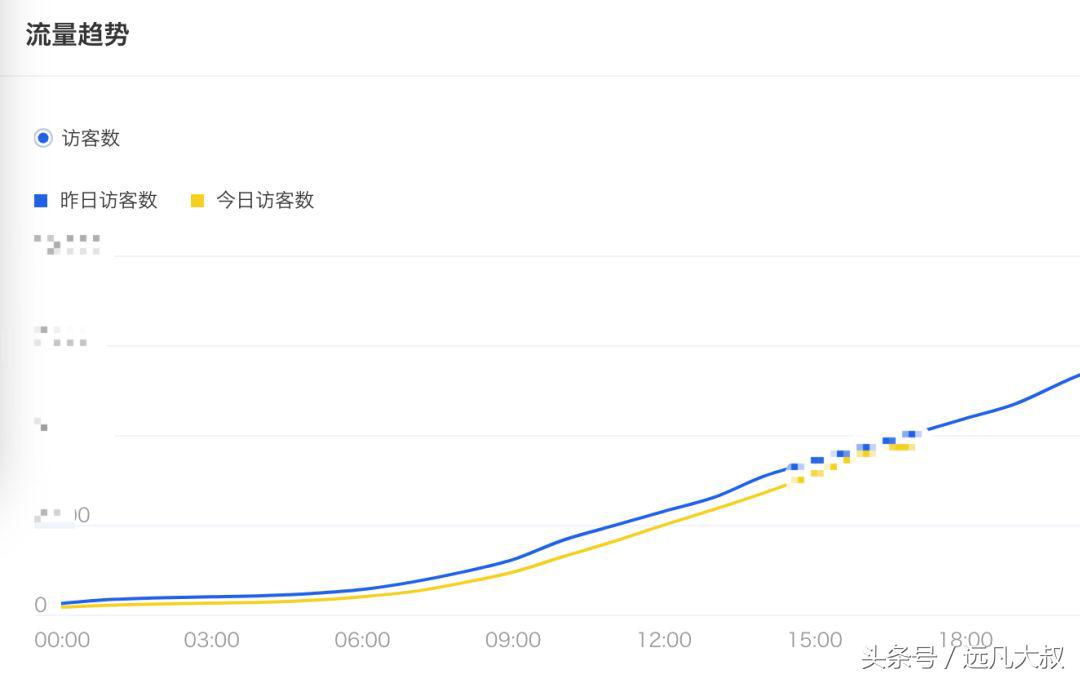
Task: Select the 00:00 x-axis time label
Action: [x=62, y=640]
